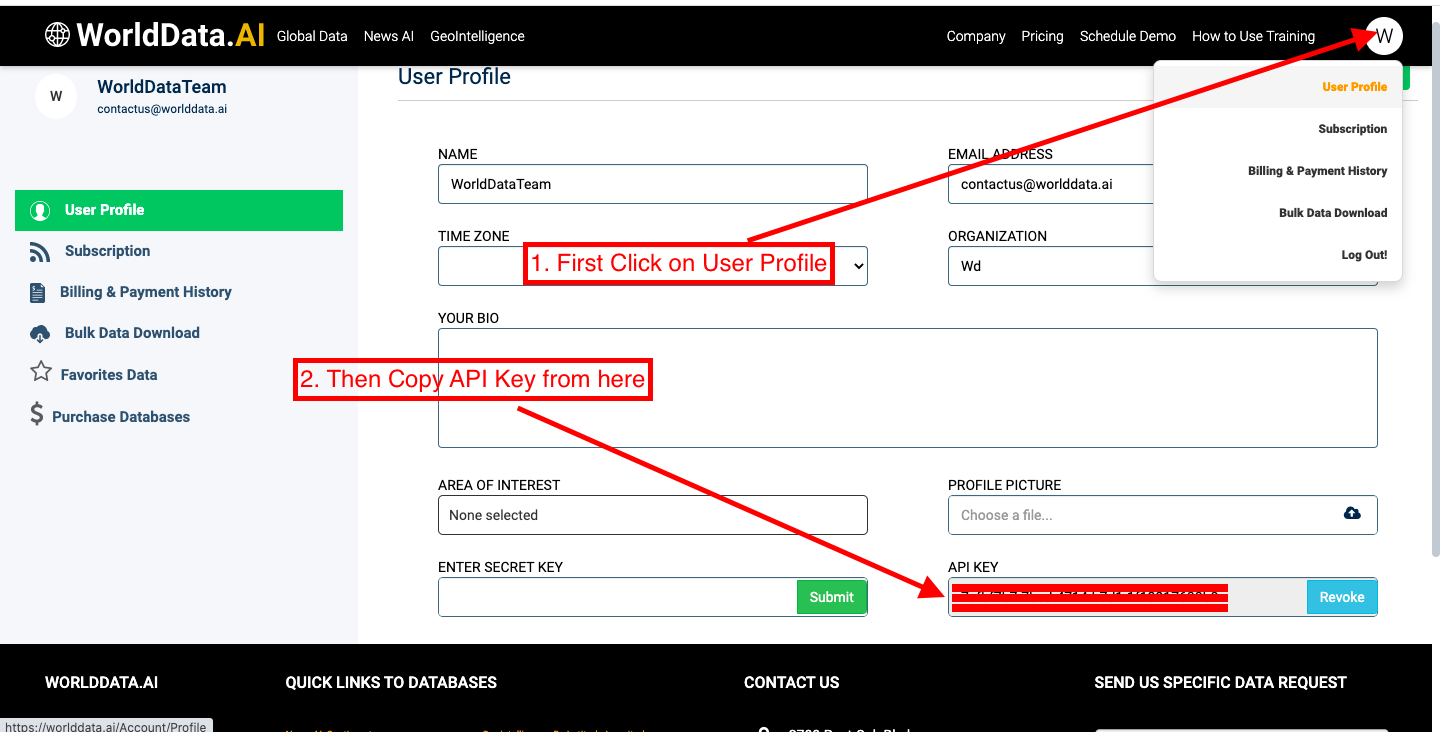This screenshot has height=732, width=1440.
Task: Click into the Name input field
Action: [x=652, y=184]
